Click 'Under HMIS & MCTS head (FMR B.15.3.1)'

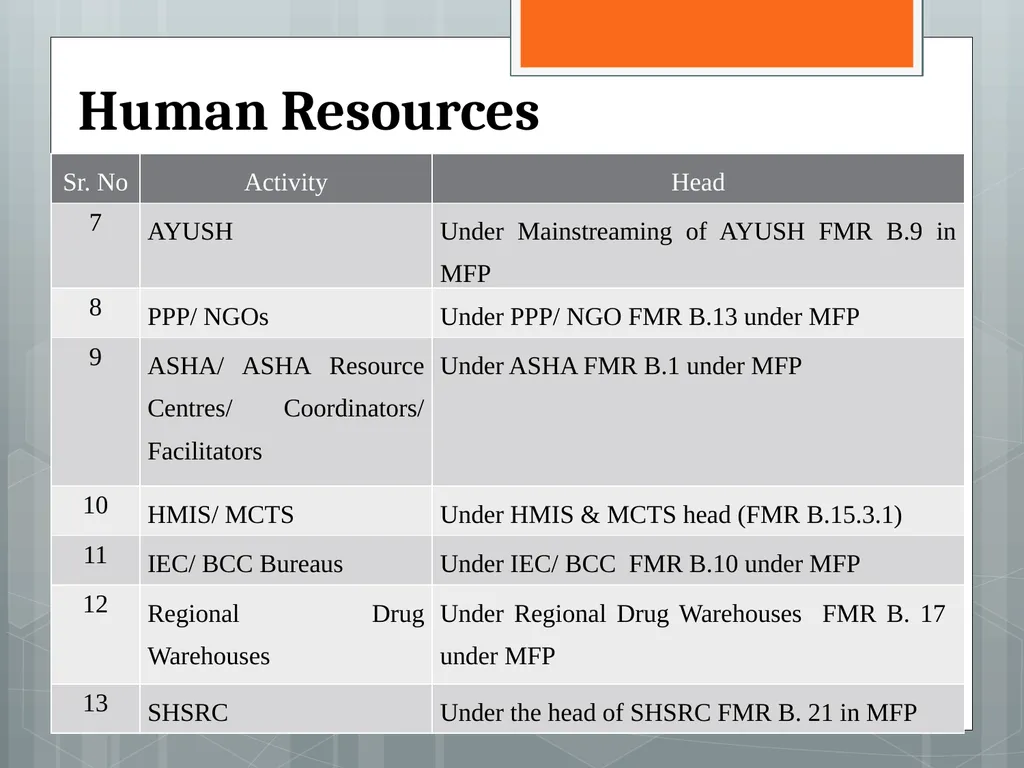[698, 511]
